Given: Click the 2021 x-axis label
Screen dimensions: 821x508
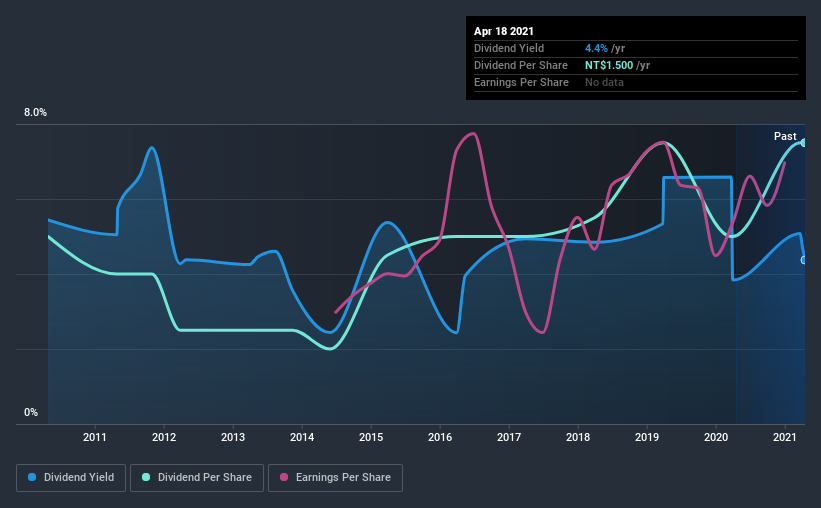Looking at the screenshot, I should pos(785,437).
